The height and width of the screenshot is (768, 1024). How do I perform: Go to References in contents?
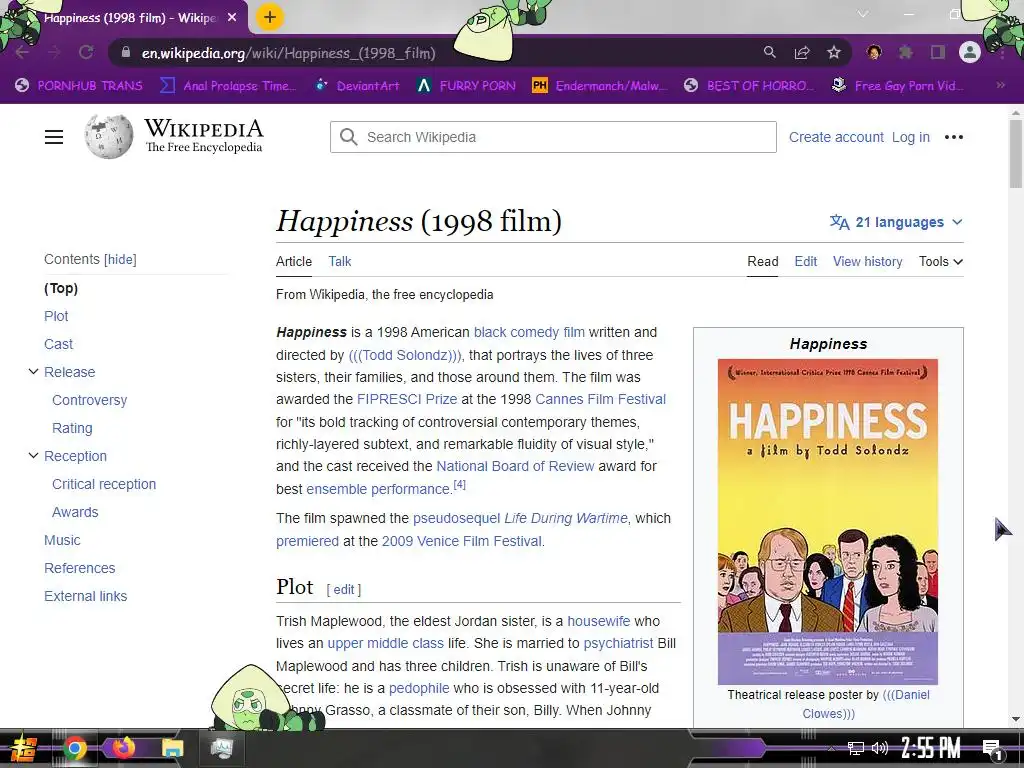coord(80,569)
